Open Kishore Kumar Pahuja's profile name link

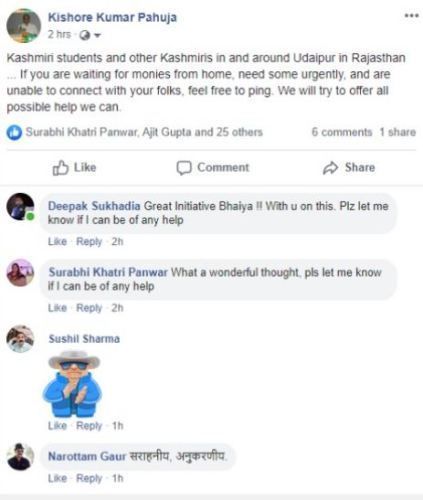click(x=112, y=17)
